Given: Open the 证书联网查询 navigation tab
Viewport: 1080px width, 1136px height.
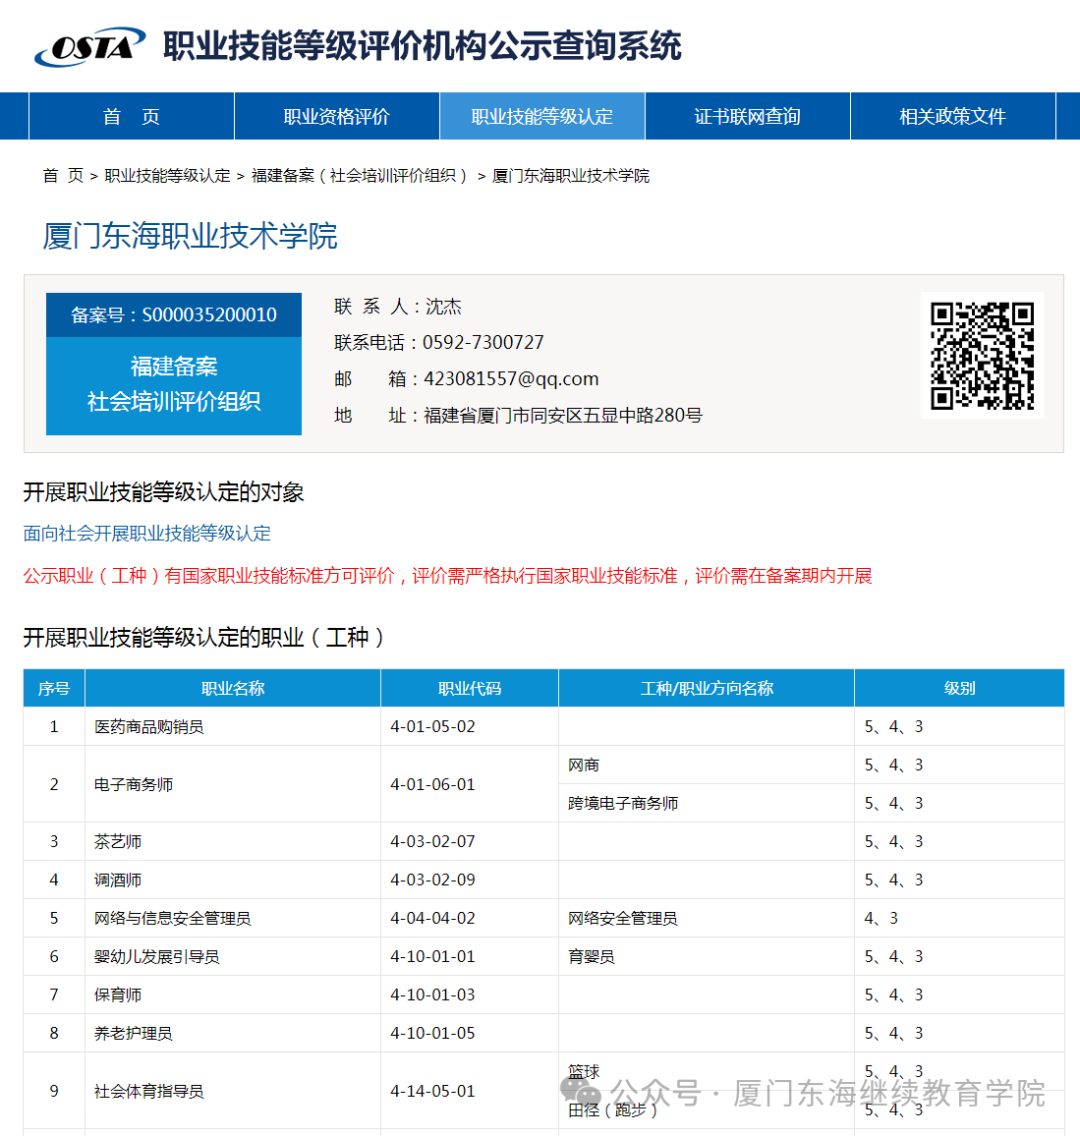Looking at the screenshot, I should coord(748,116).
